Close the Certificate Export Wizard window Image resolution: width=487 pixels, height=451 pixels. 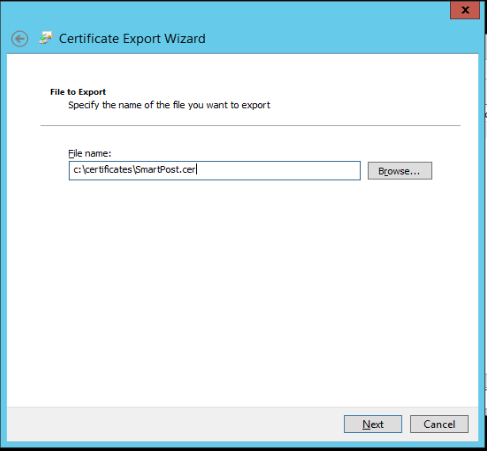465,10
